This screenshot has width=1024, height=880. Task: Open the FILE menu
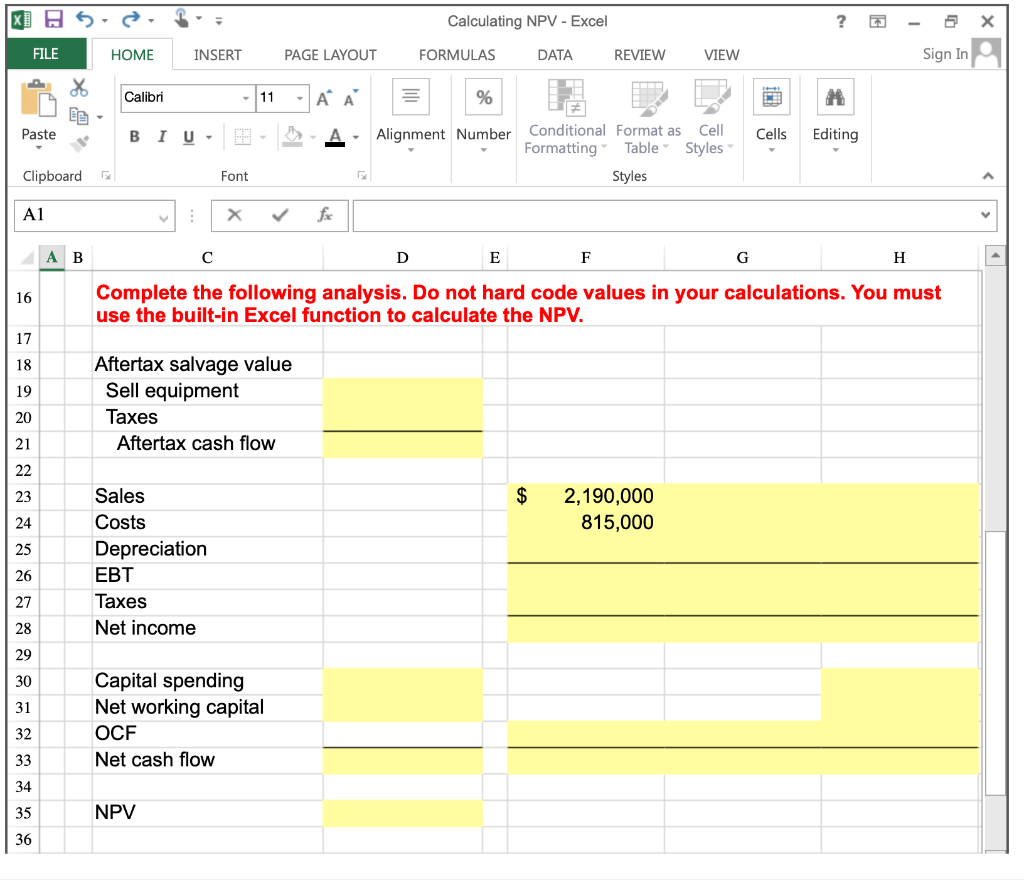(x=46, y=54)
